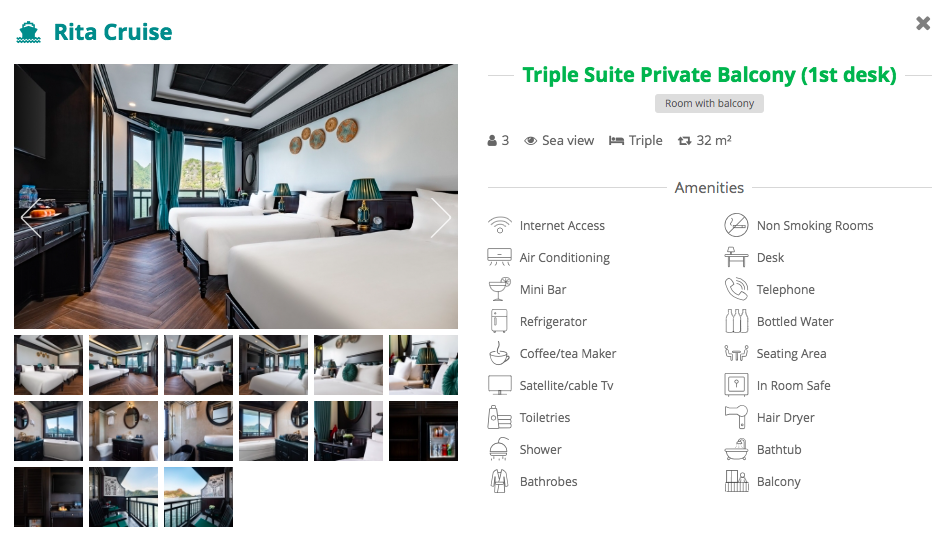Open the bathtub window thumbnail
This screenshot has width=945, height=538.
click(x=49, y=431)
